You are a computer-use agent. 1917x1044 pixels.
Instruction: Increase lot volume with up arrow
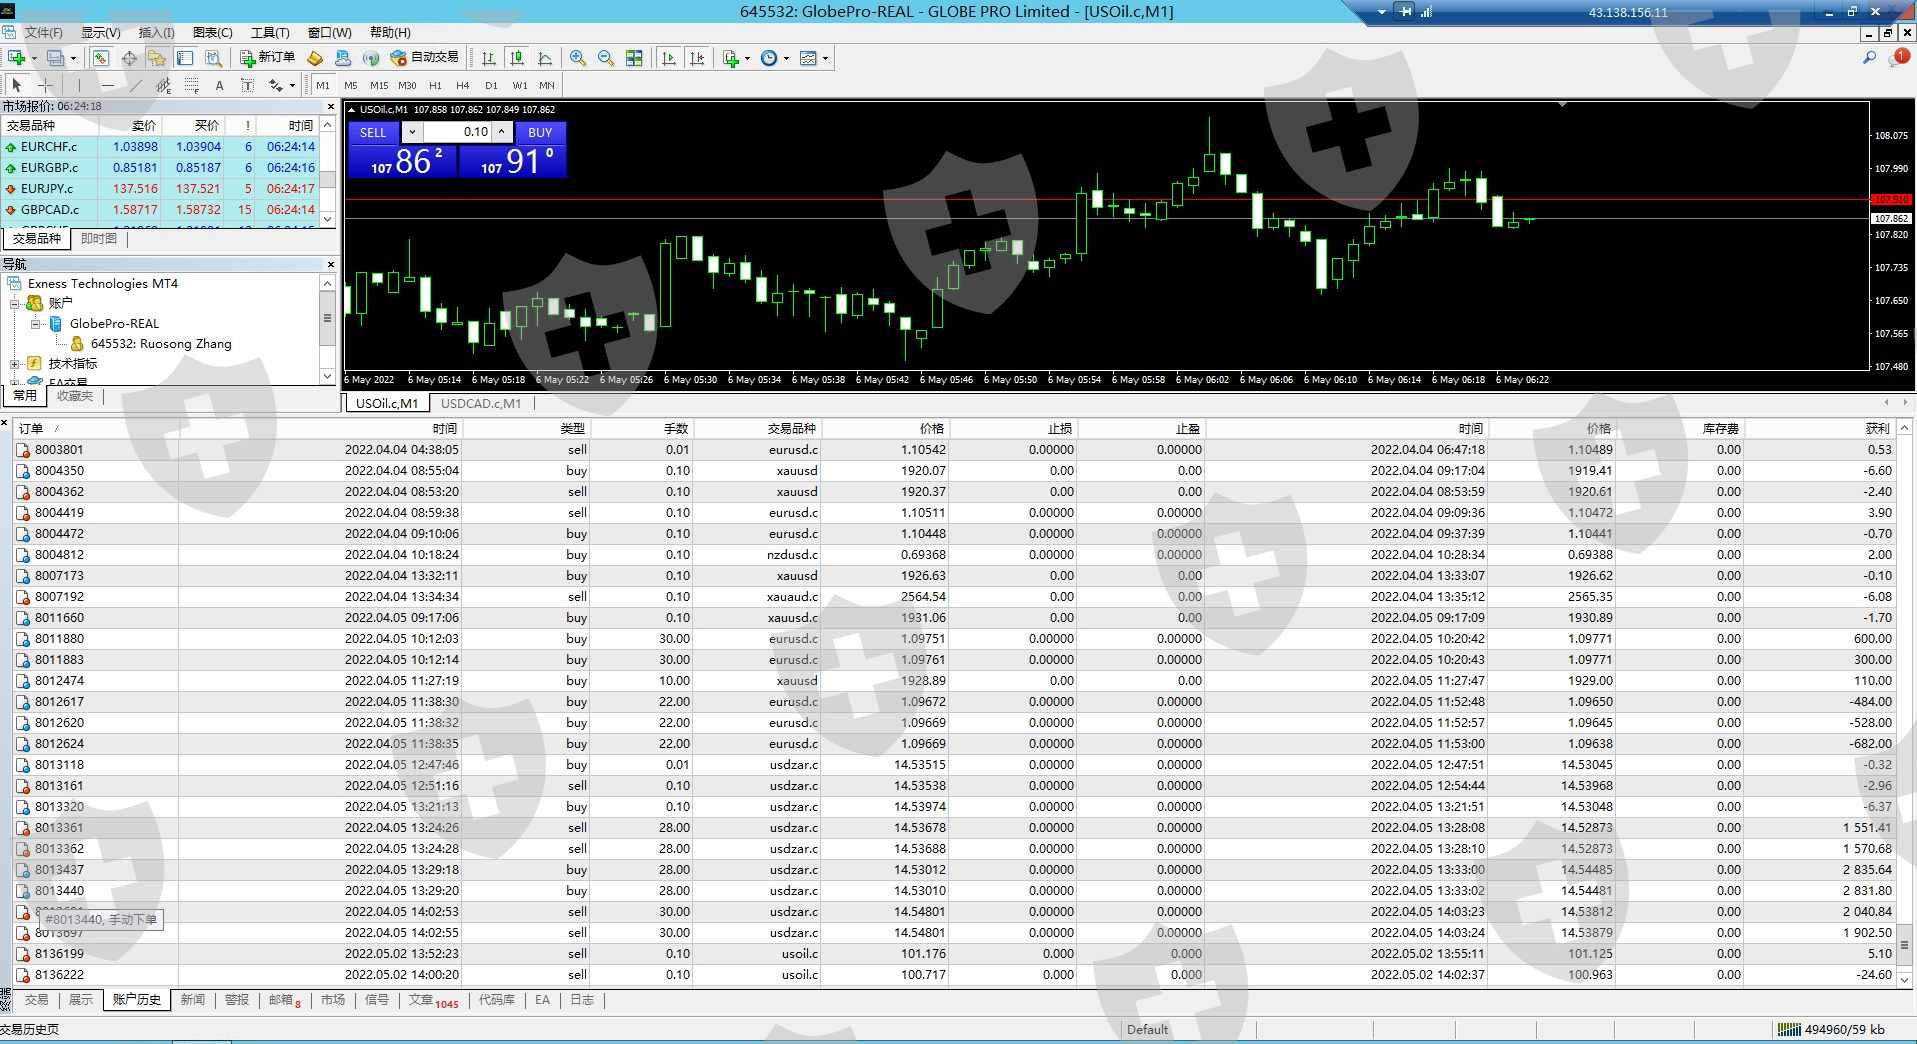coord(502,132)
